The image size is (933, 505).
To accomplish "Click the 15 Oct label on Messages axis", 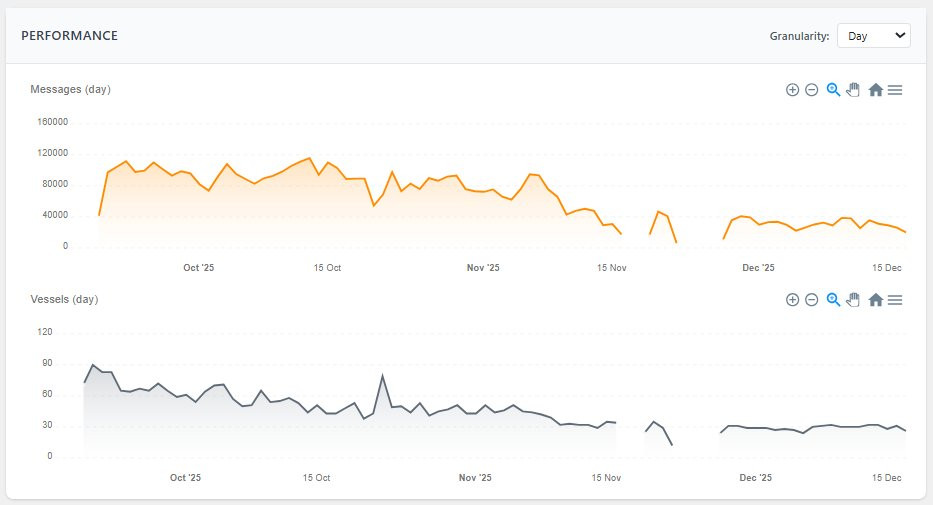I will [327, 268].
